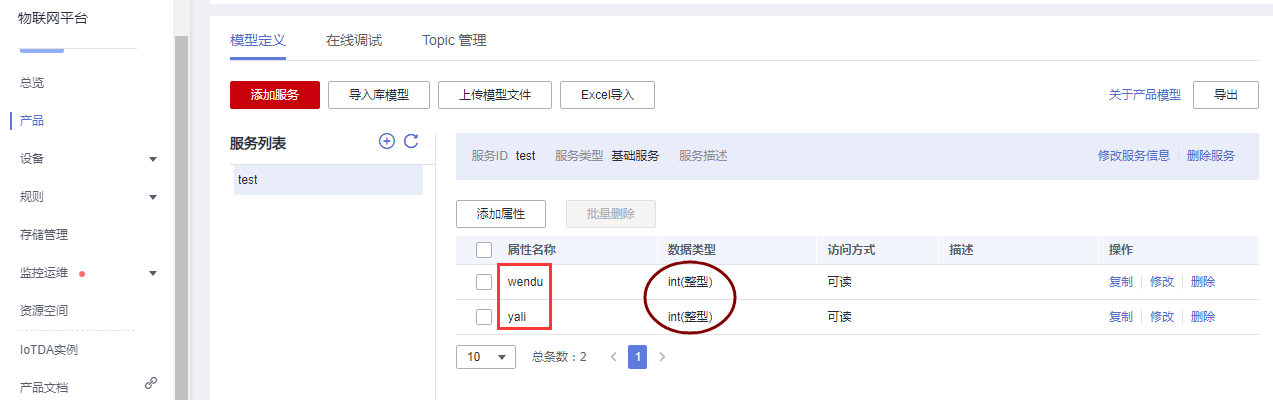Refresh the service list
The width and height of the screenshot is (1273, 400).
[x=411, y=142]
